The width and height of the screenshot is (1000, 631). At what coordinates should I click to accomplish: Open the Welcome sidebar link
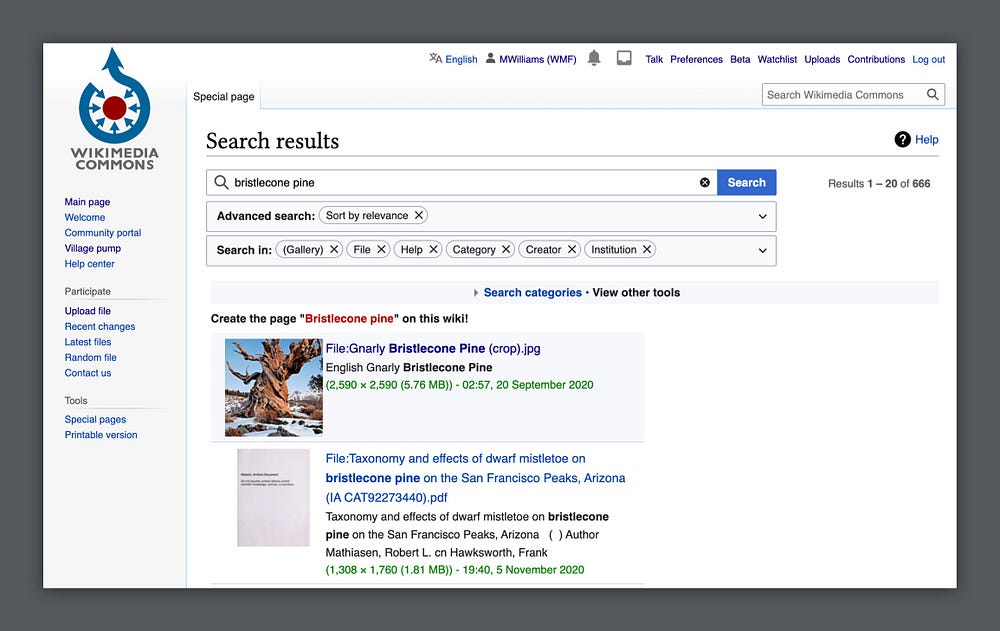pos(85,217)
